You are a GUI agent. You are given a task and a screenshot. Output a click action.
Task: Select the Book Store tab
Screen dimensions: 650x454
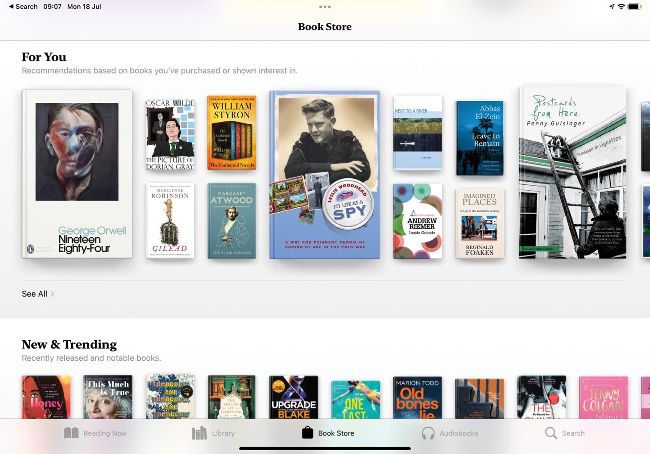click(x=326, y=433)
